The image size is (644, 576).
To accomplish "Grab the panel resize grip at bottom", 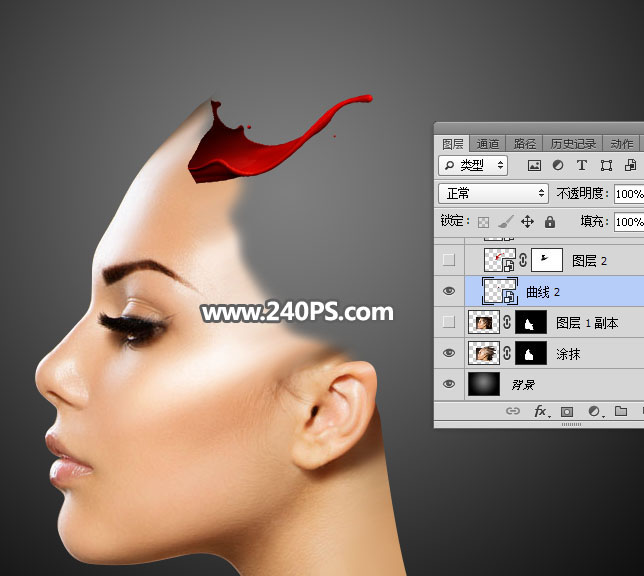I will point(571,424).
